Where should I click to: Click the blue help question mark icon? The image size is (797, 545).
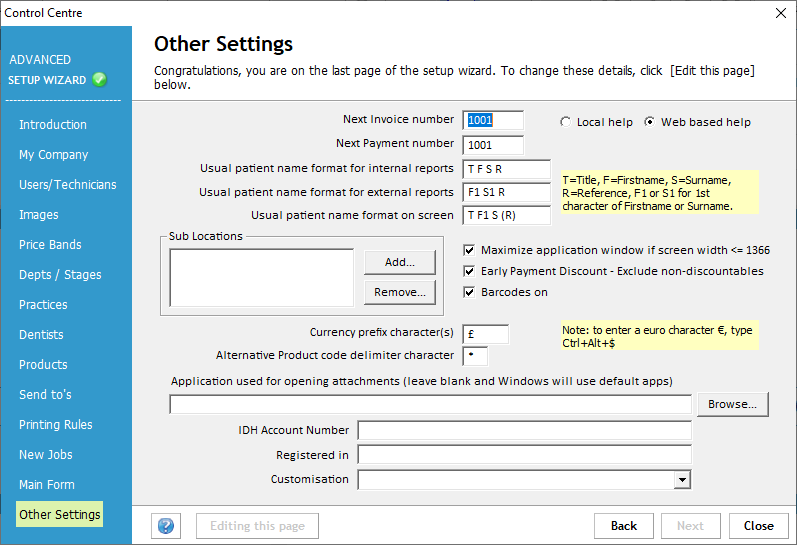166,526
